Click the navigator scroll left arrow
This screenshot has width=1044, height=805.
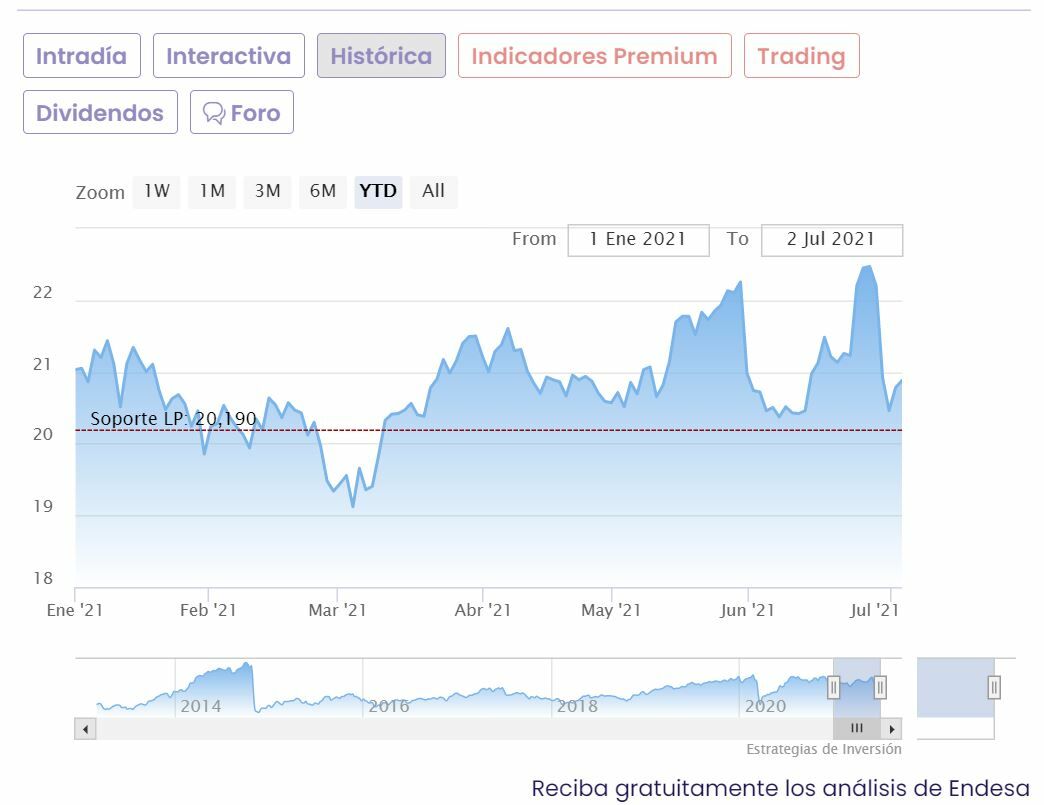85,729
